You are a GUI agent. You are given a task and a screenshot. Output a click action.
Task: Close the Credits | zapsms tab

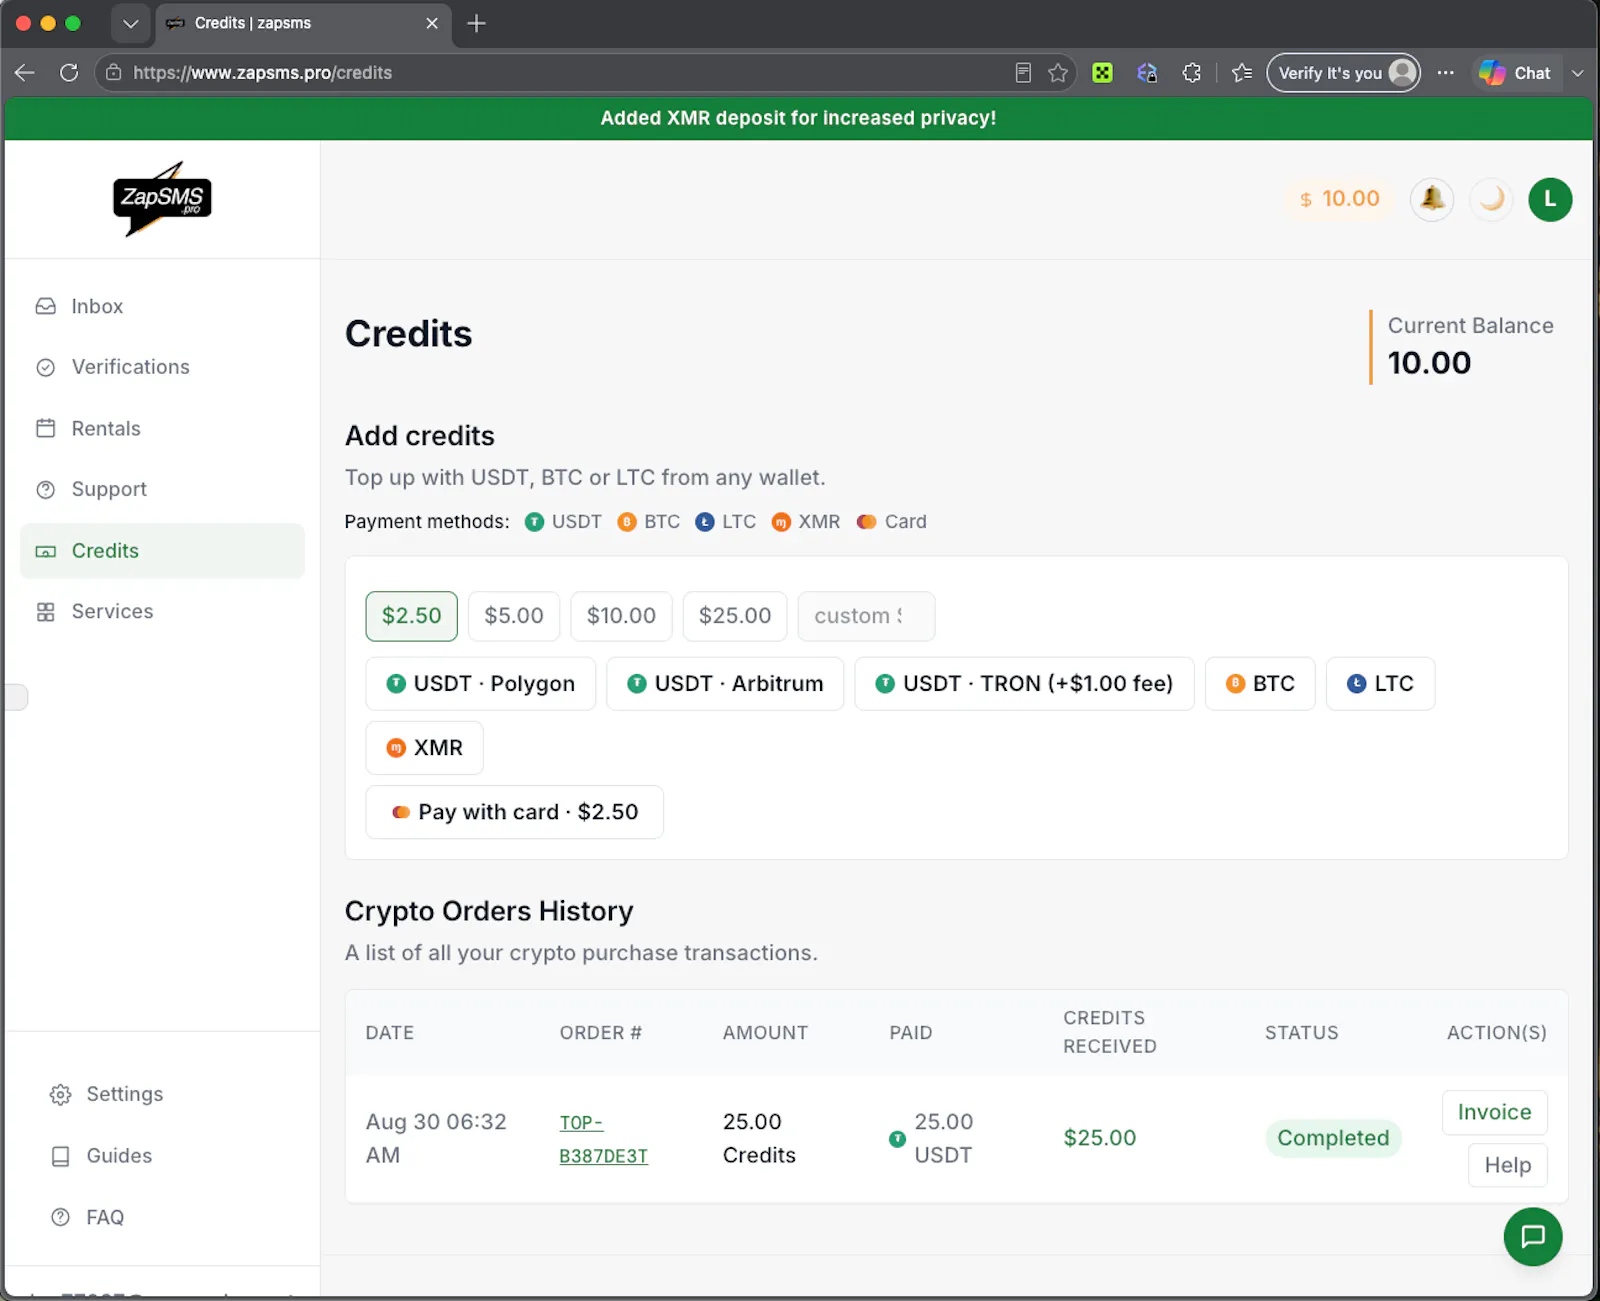pos(432,23)
